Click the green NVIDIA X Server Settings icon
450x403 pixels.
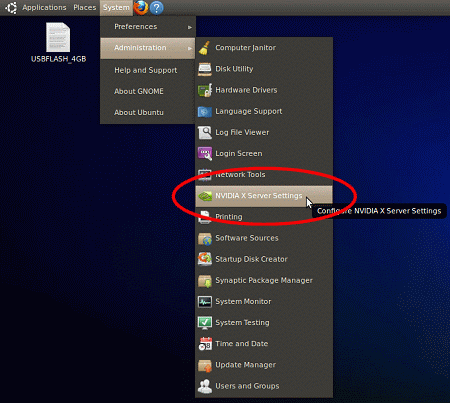[x=205, y=196]
